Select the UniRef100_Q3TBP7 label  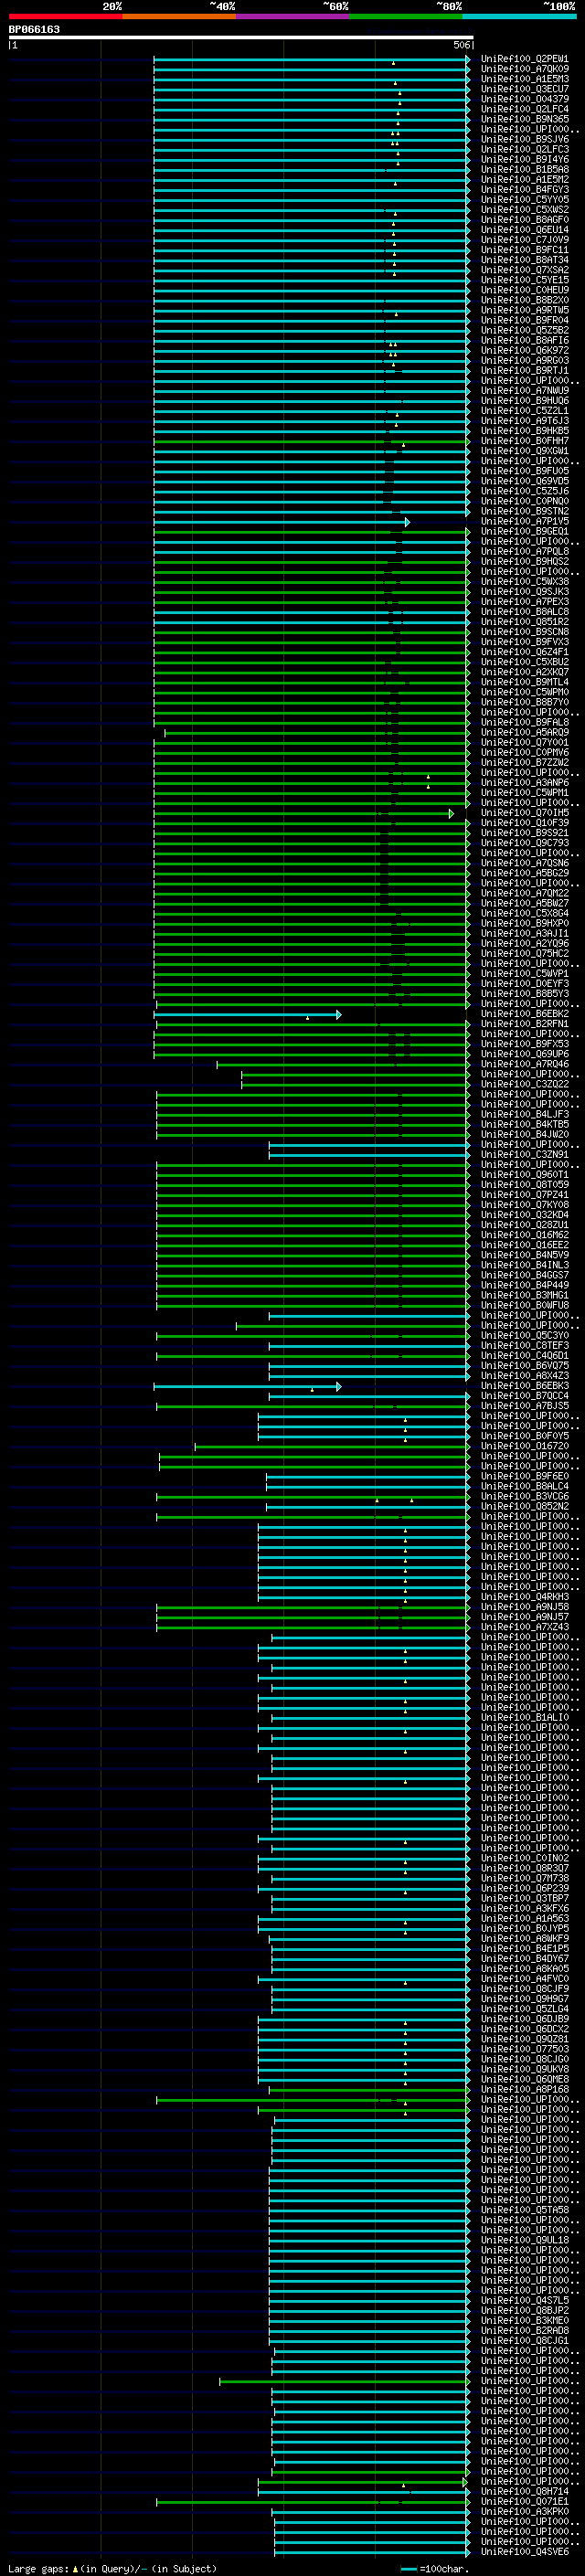(524, 1898)
